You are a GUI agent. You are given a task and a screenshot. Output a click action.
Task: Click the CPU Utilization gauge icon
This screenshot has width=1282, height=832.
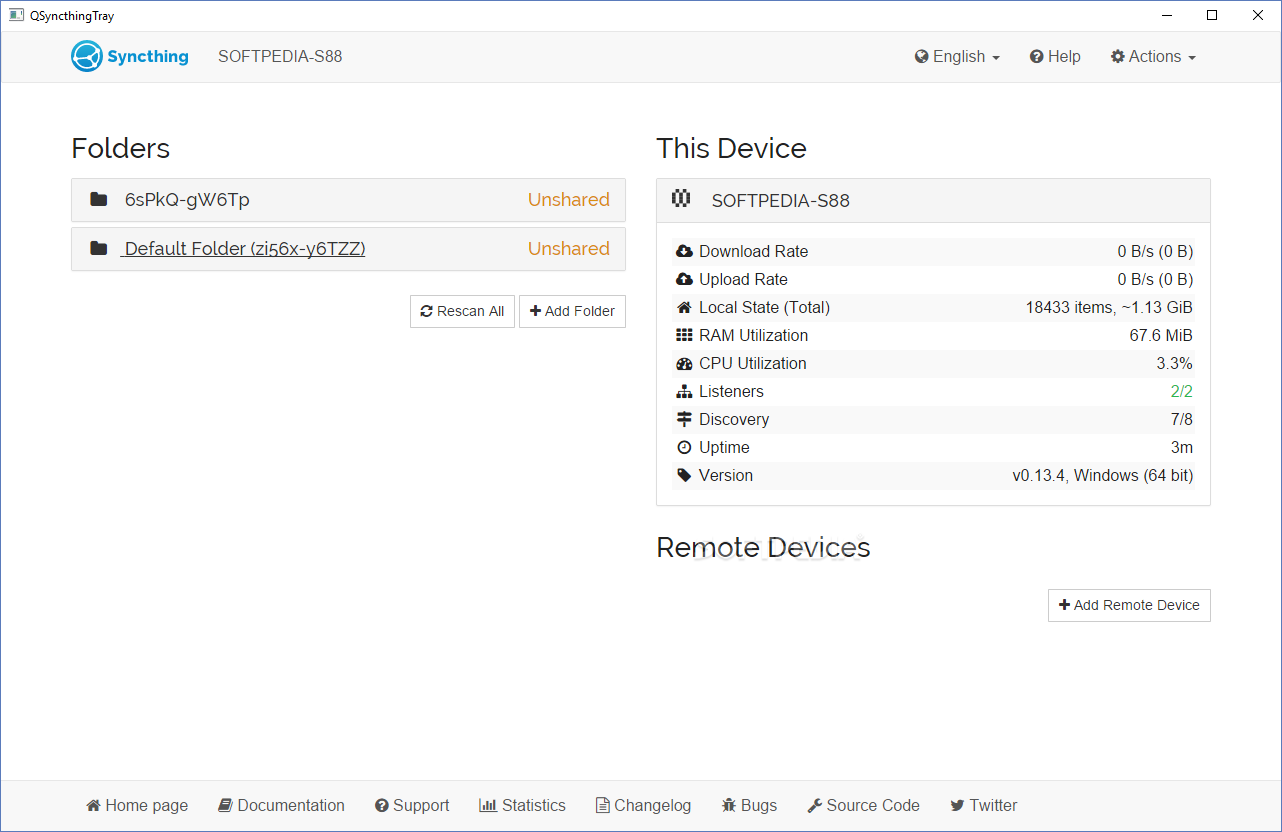(x=684, y=363)
